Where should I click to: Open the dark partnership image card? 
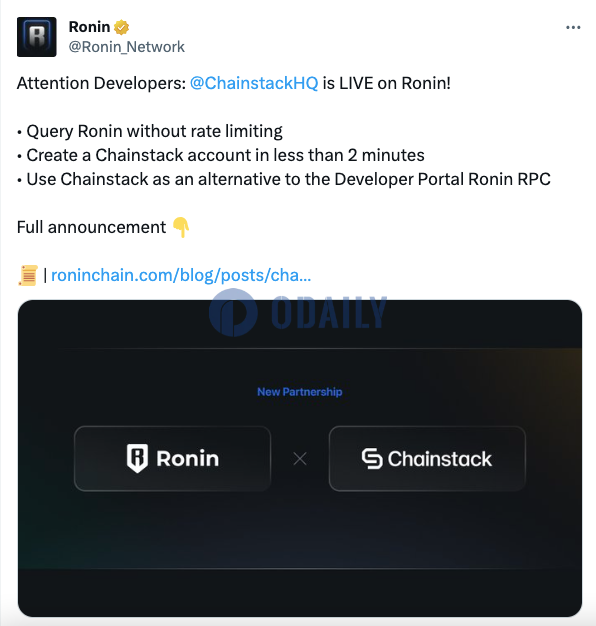click(300, 458)
